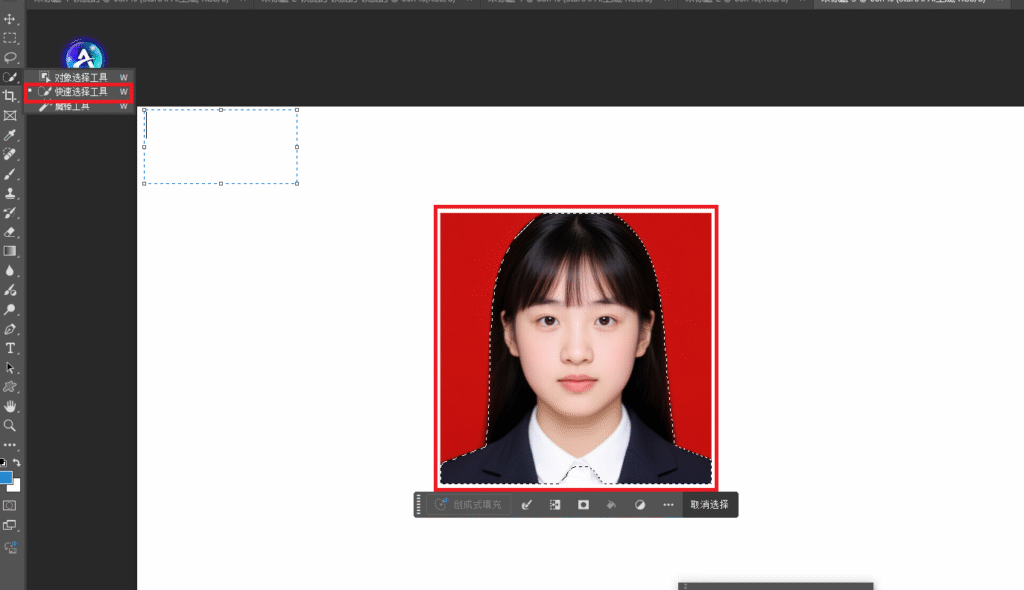Select the Type tool
The image size is (1024, 590).
pos(11,349)
